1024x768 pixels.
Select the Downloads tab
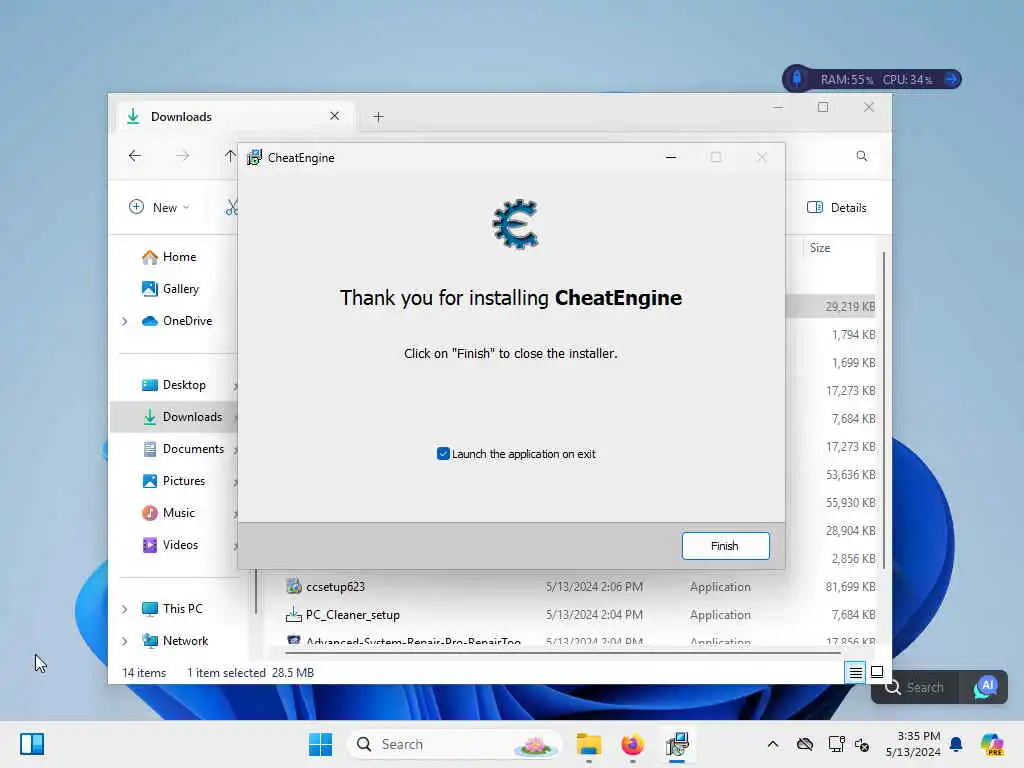pyautogui.click(x=235, y=117)
